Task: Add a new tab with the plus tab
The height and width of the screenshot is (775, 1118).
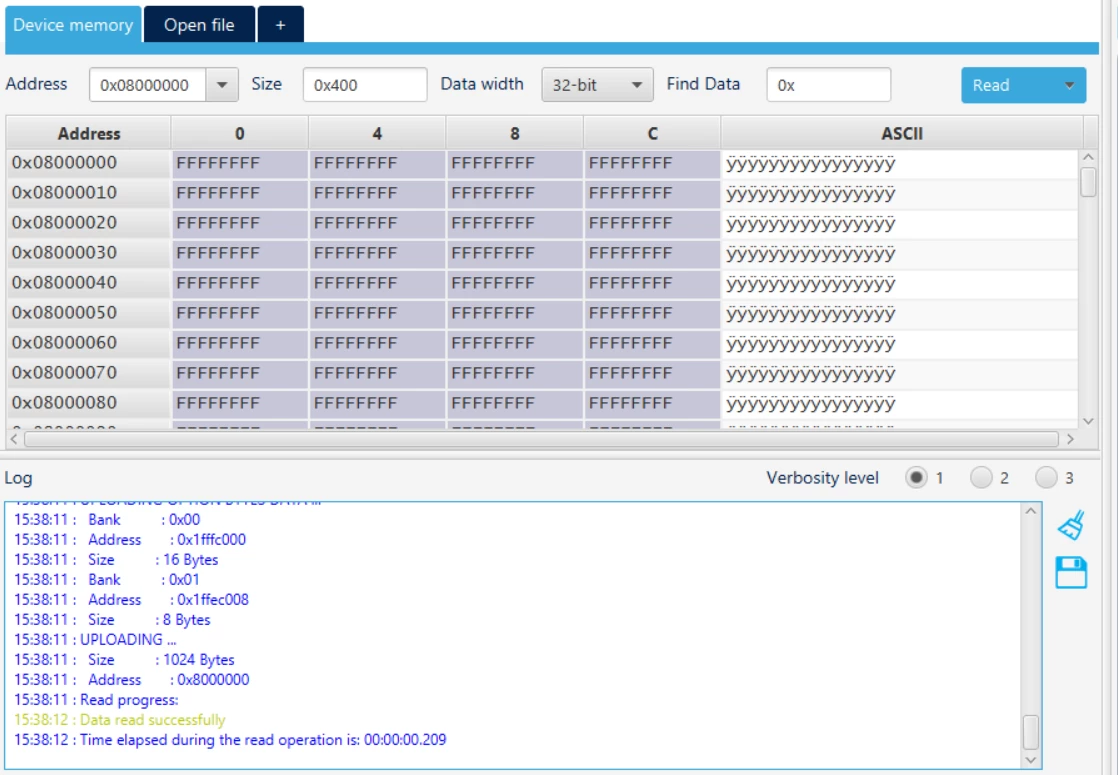Action: (x=280, y=25)
